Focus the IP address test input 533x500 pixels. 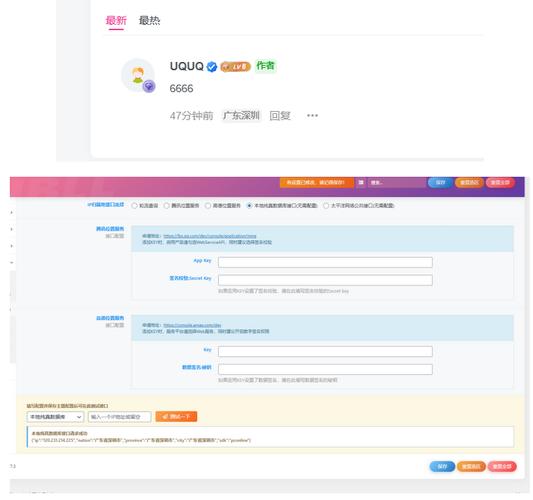pos(120,417)
